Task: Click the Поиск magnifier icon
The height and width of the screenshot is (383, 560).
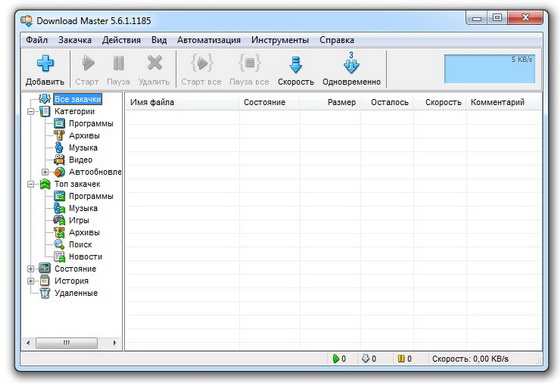Action: tap(59, 244)
